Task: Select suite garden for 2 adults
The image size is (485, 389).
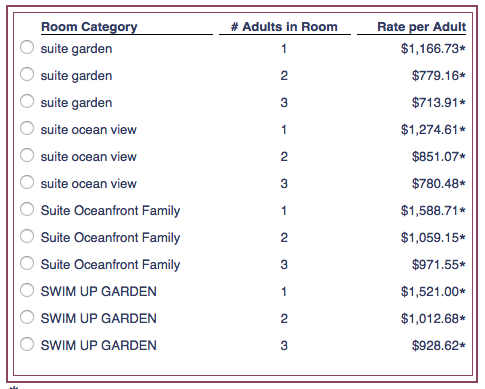Action: coord(27,74)
